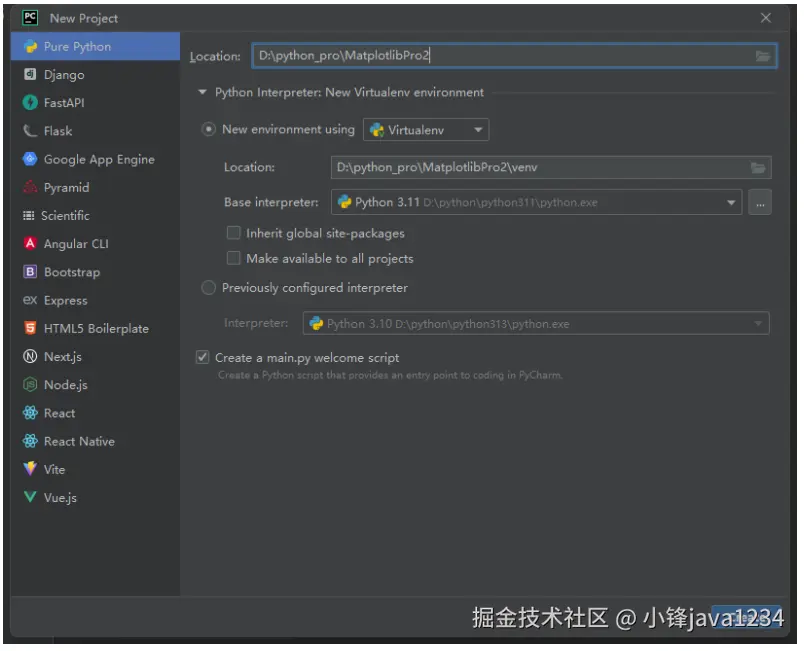Select the Vue.js label
Screen dimensions: 804x651
[x=61, y=498]
